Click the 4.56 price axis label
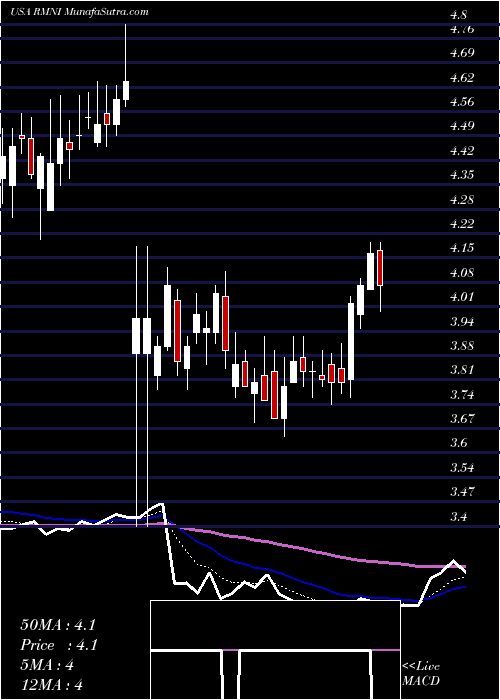The width and height of the screenshot is (500, 700). click(x=462, y=102)
